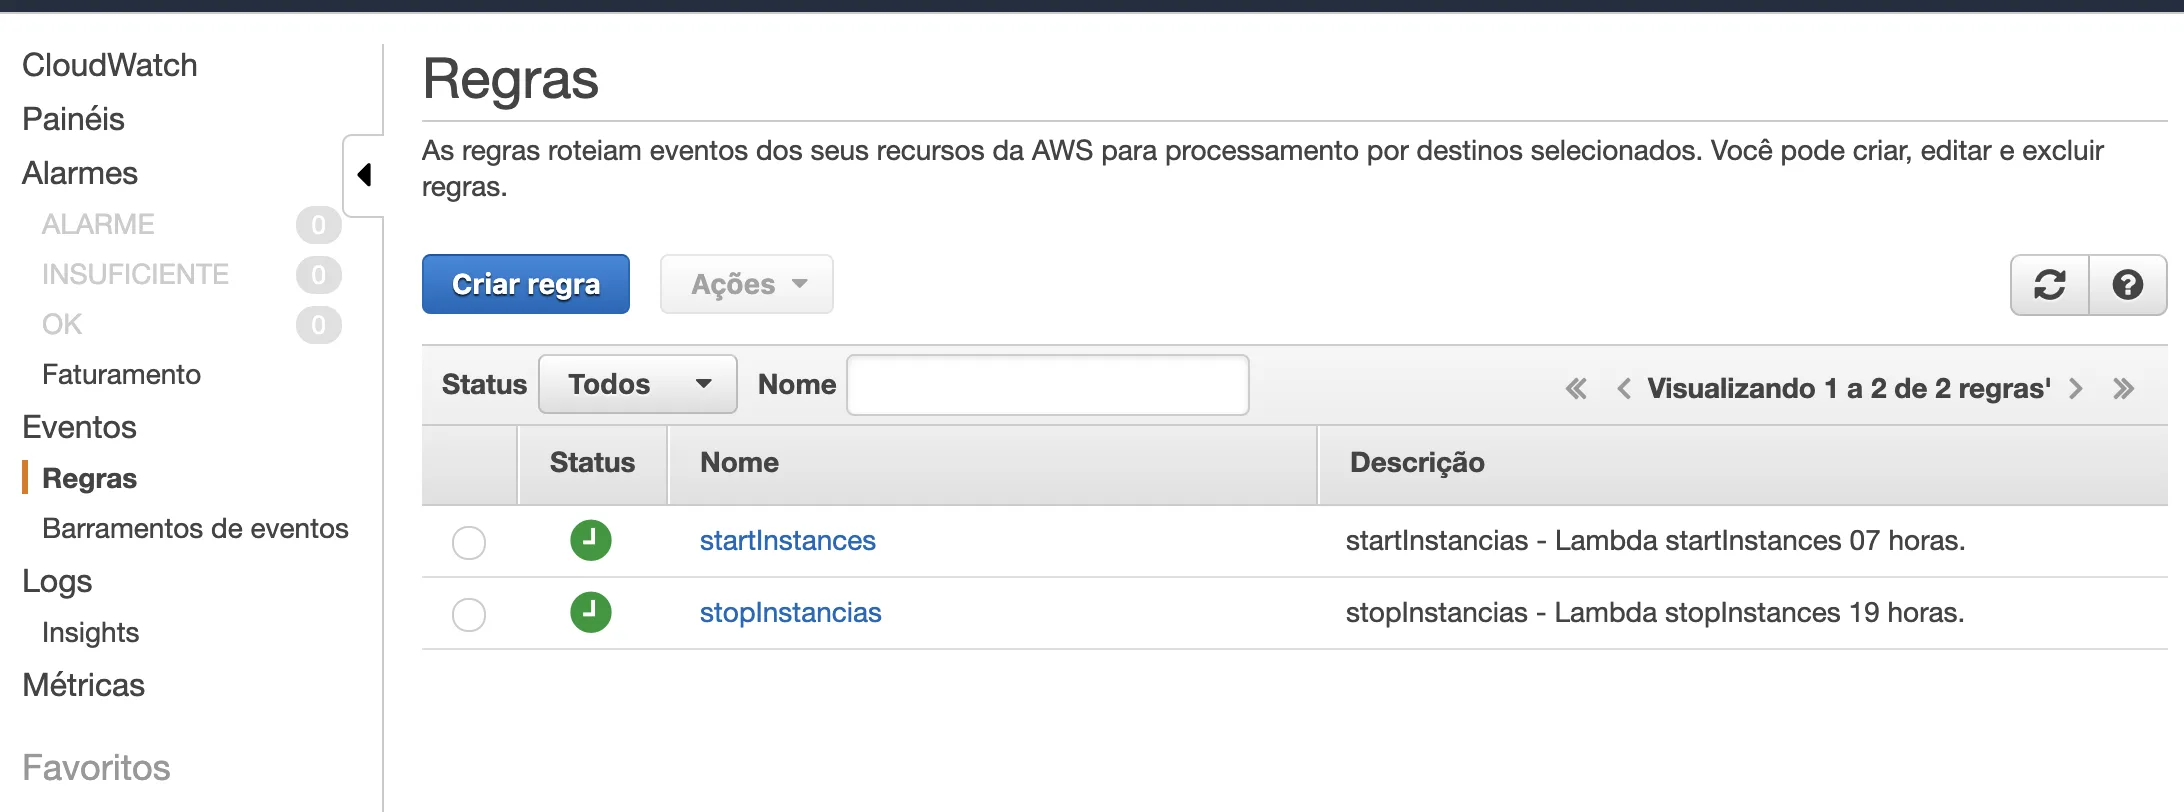Show alarms in OK state

(62, 324)
